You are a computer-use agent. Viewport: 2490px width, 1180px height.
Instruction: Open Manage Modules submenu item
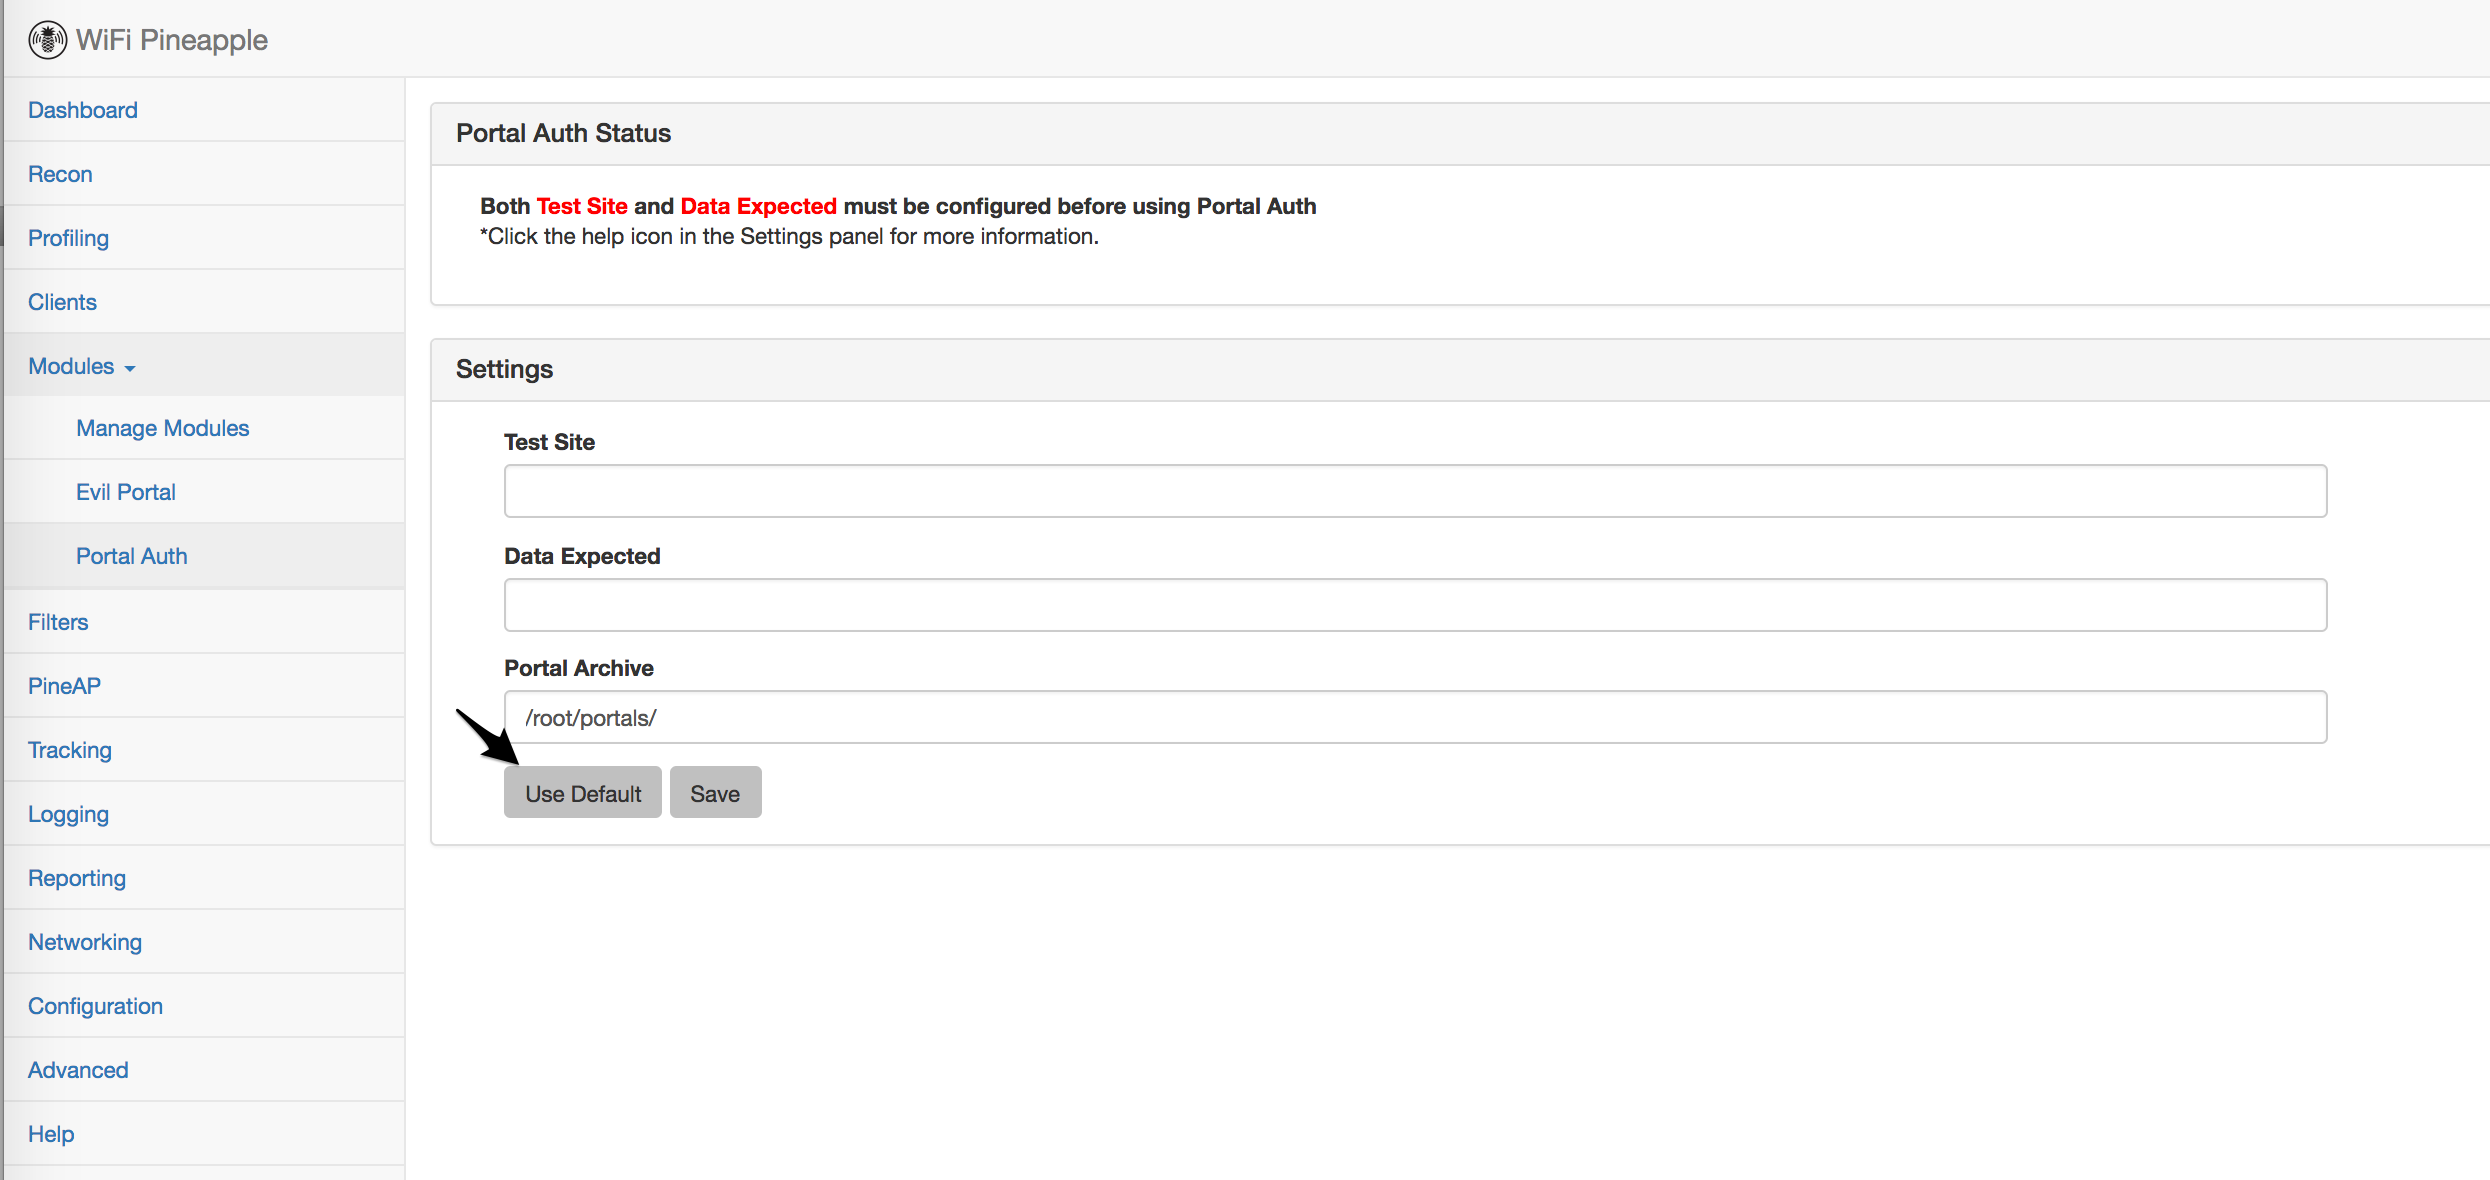[163, 428]
